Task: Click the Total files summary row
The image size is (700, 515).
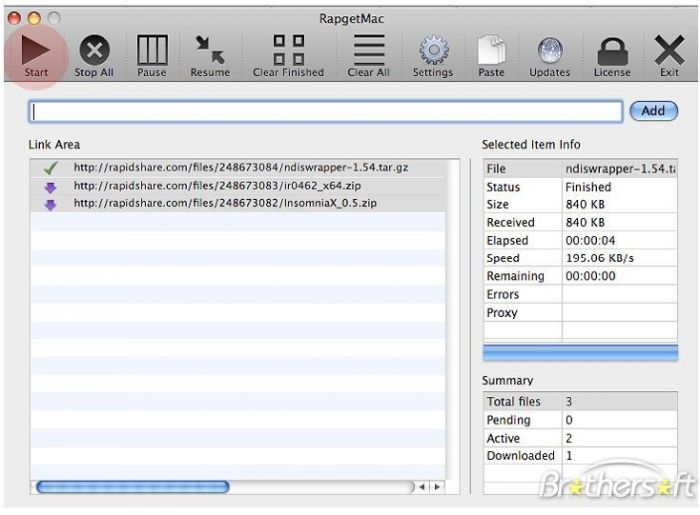Action: pos(580,402)
